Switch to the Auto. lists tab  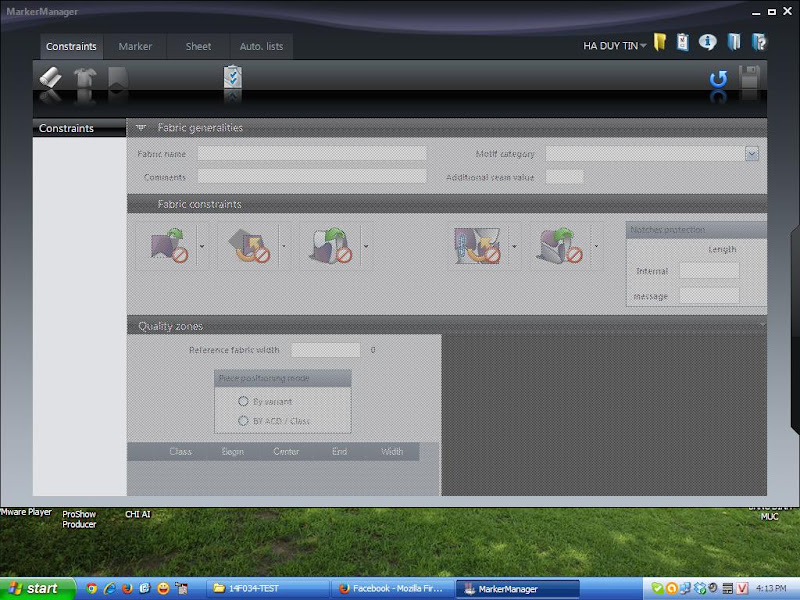261,46
